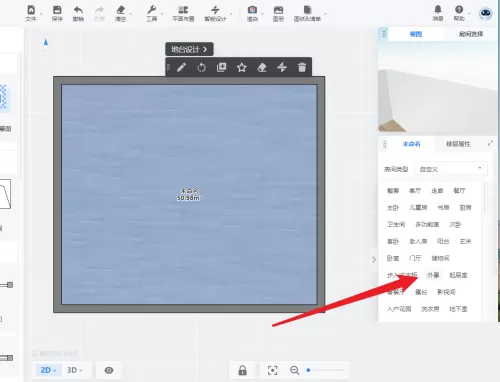The height and width of the screenshot is (382, 500).
Task: Choose room type 餐厅
Action: 459,191
